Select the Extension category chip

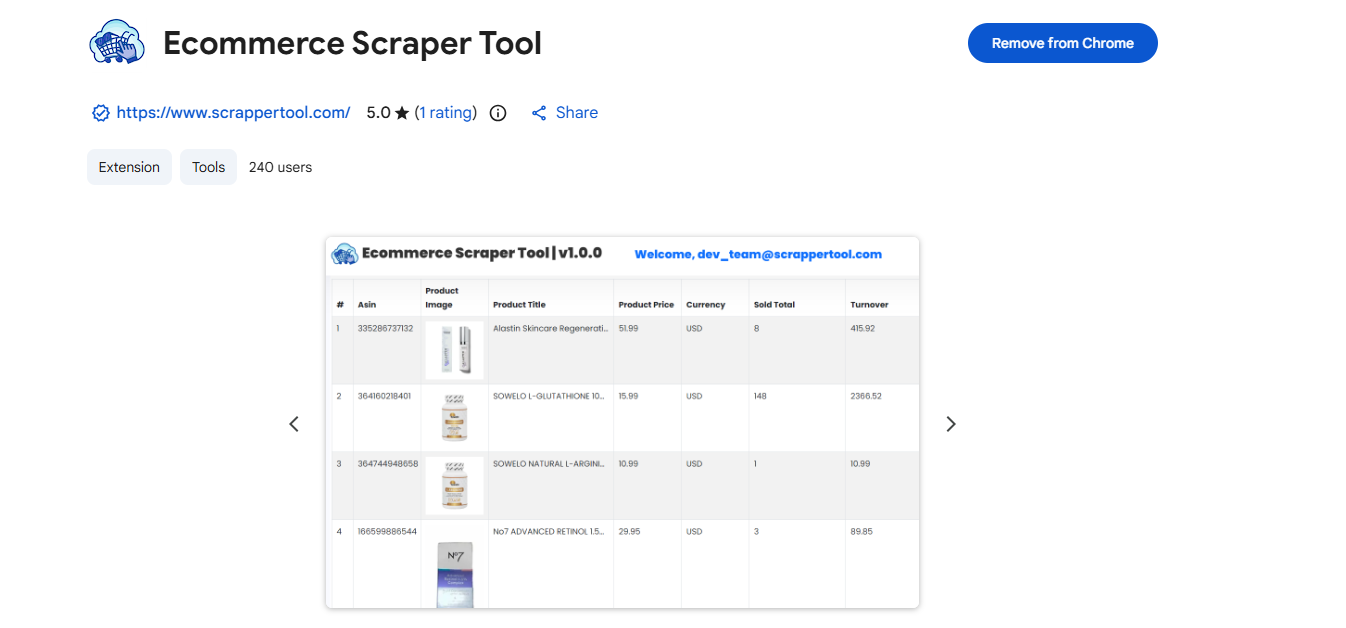(129, 166)
